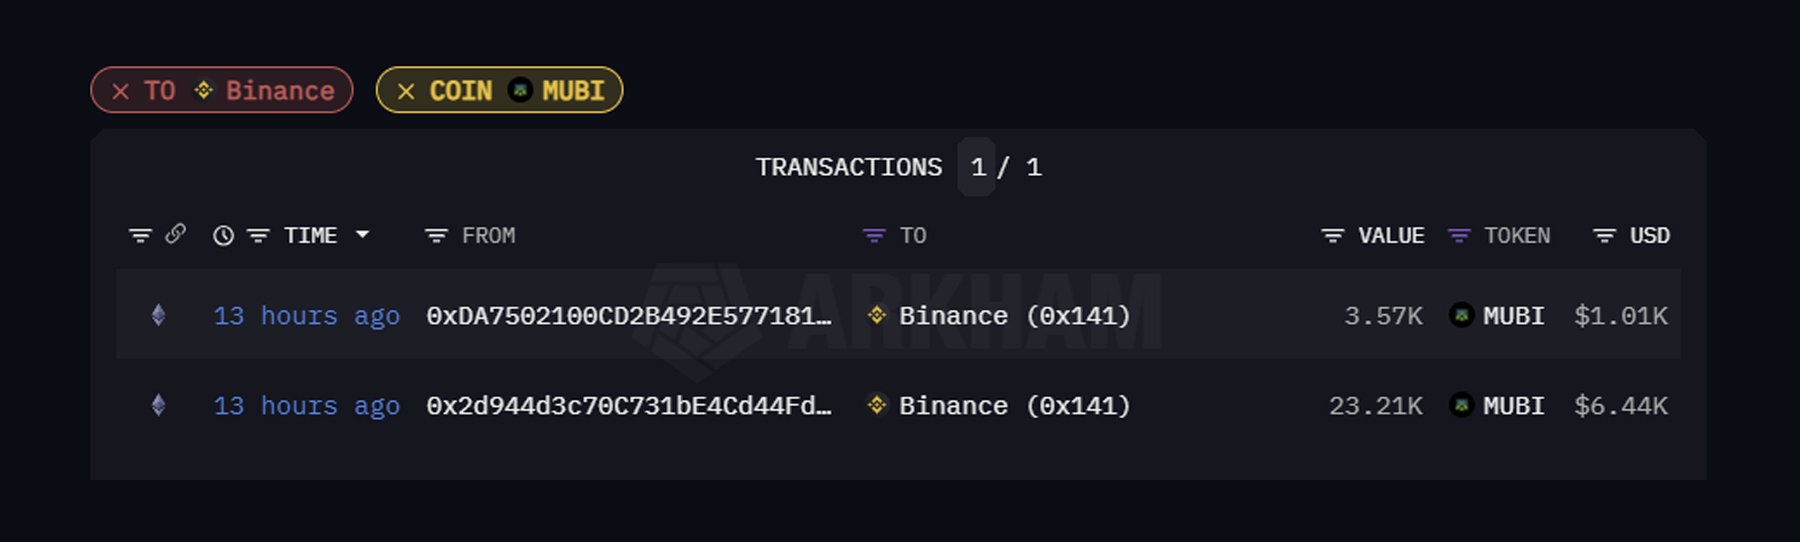Open sender address 0x2d944d3c70C731bE4Cd44Fd…
The height and width of the screenshot is (542, 1800).
(628, 406)
